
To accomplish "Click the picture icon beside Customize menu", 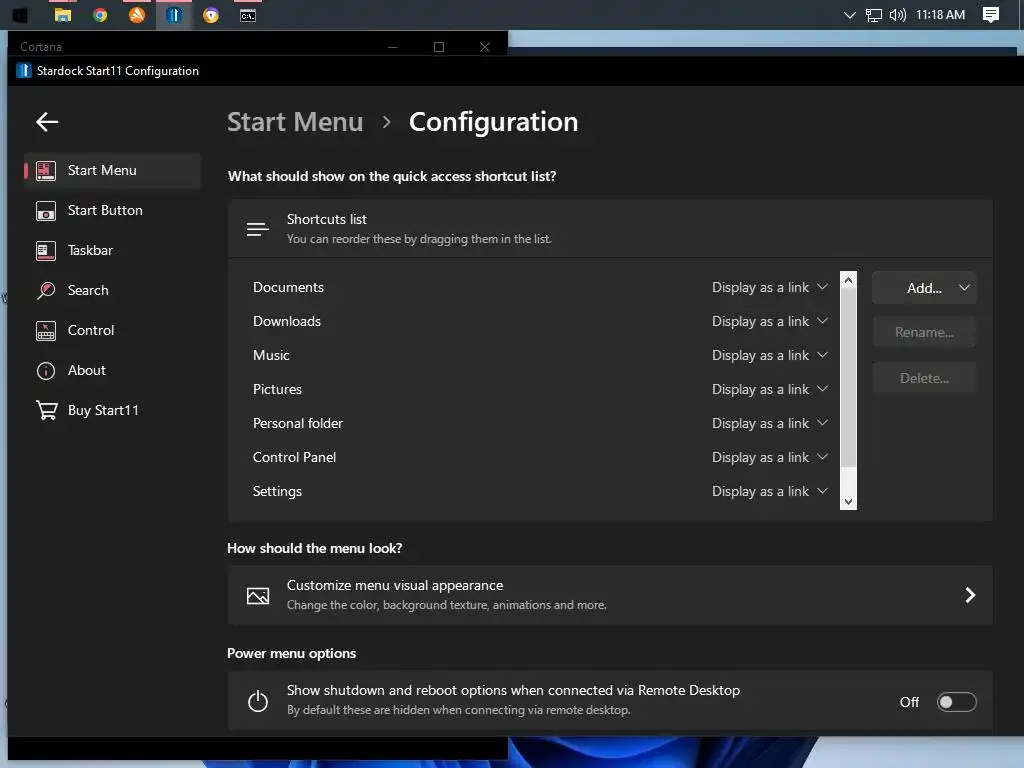I will (x=258, y=596).
